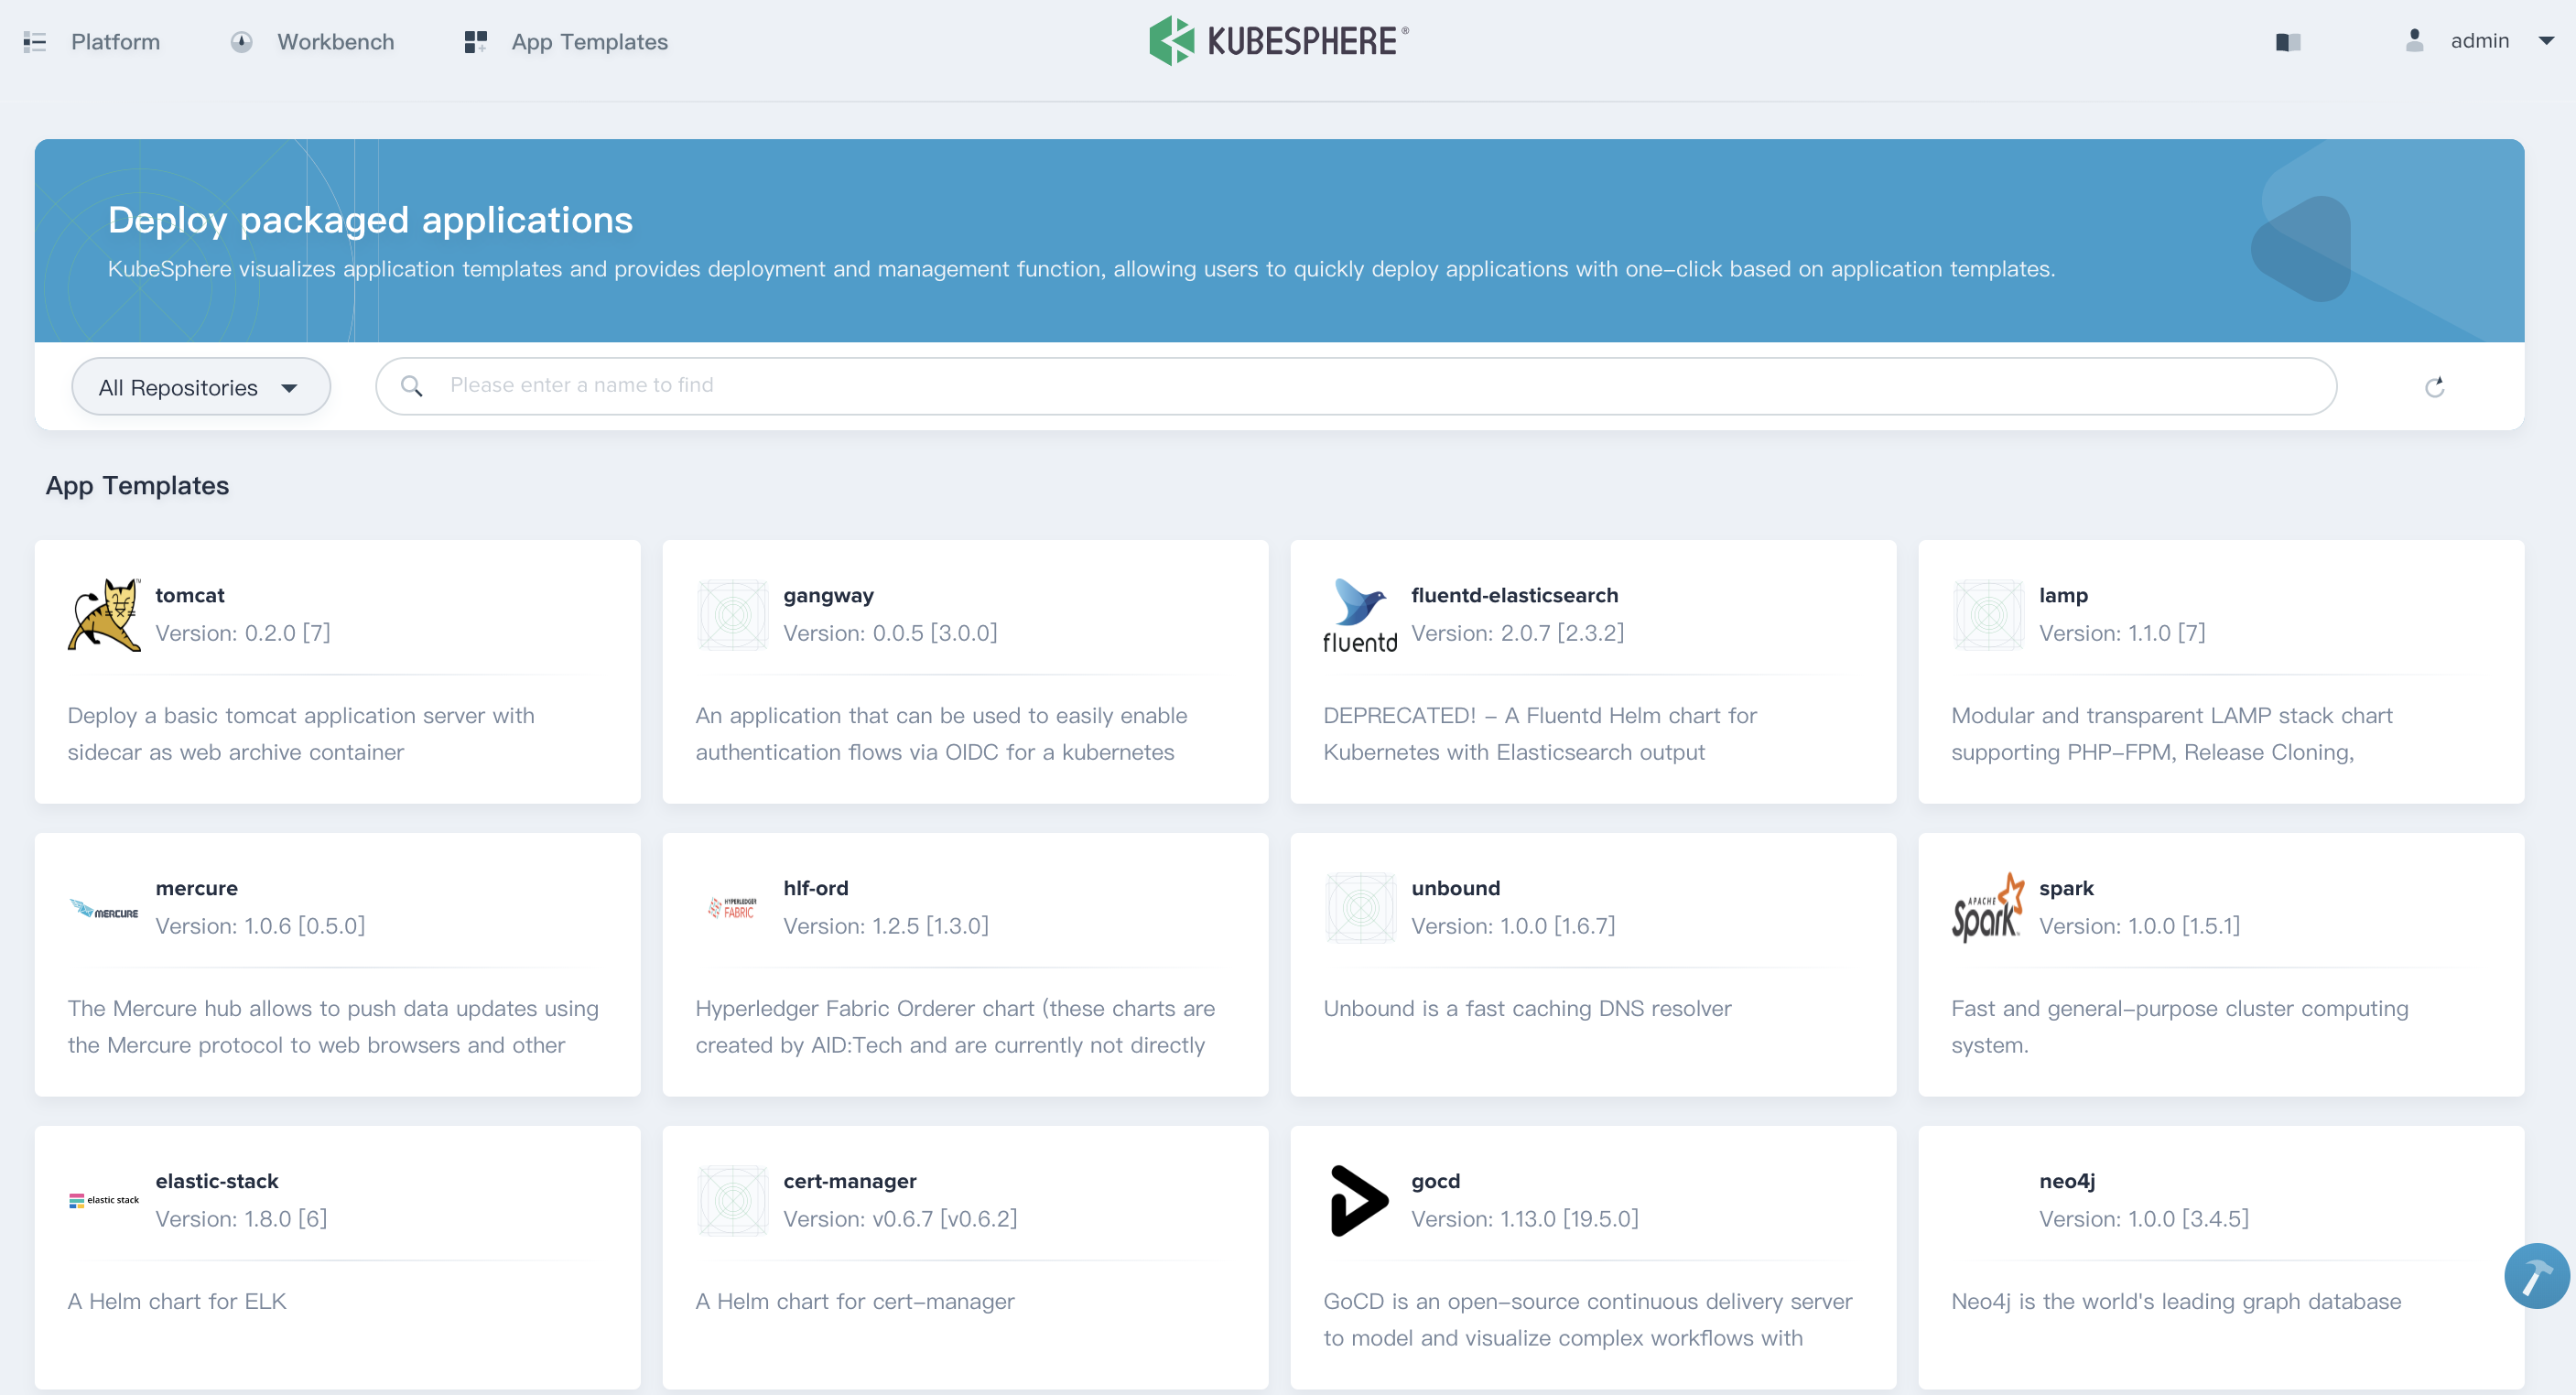Click 'Version: 1.1.0 [7]' under lamp
Image resolution: width=2576 pixels, height=1395 pixels.
[2123, 633]
